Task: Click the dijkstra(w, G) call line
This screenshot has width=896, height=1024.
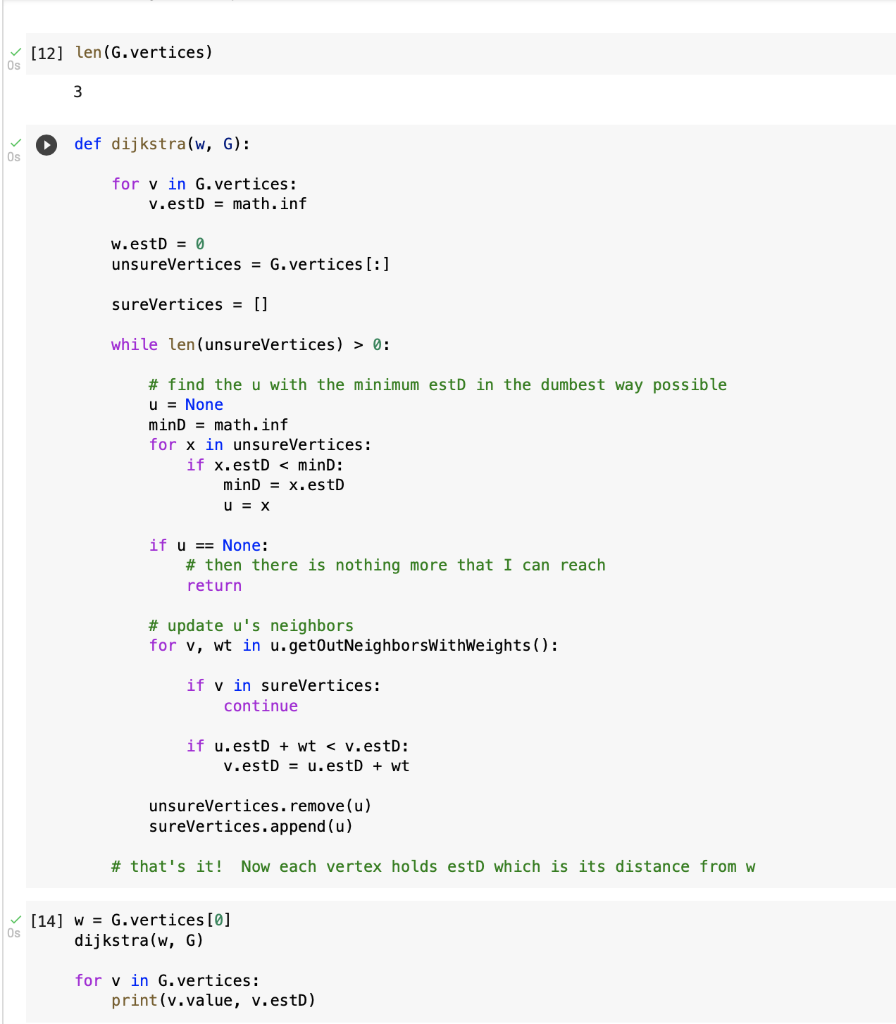Action: 138,940
